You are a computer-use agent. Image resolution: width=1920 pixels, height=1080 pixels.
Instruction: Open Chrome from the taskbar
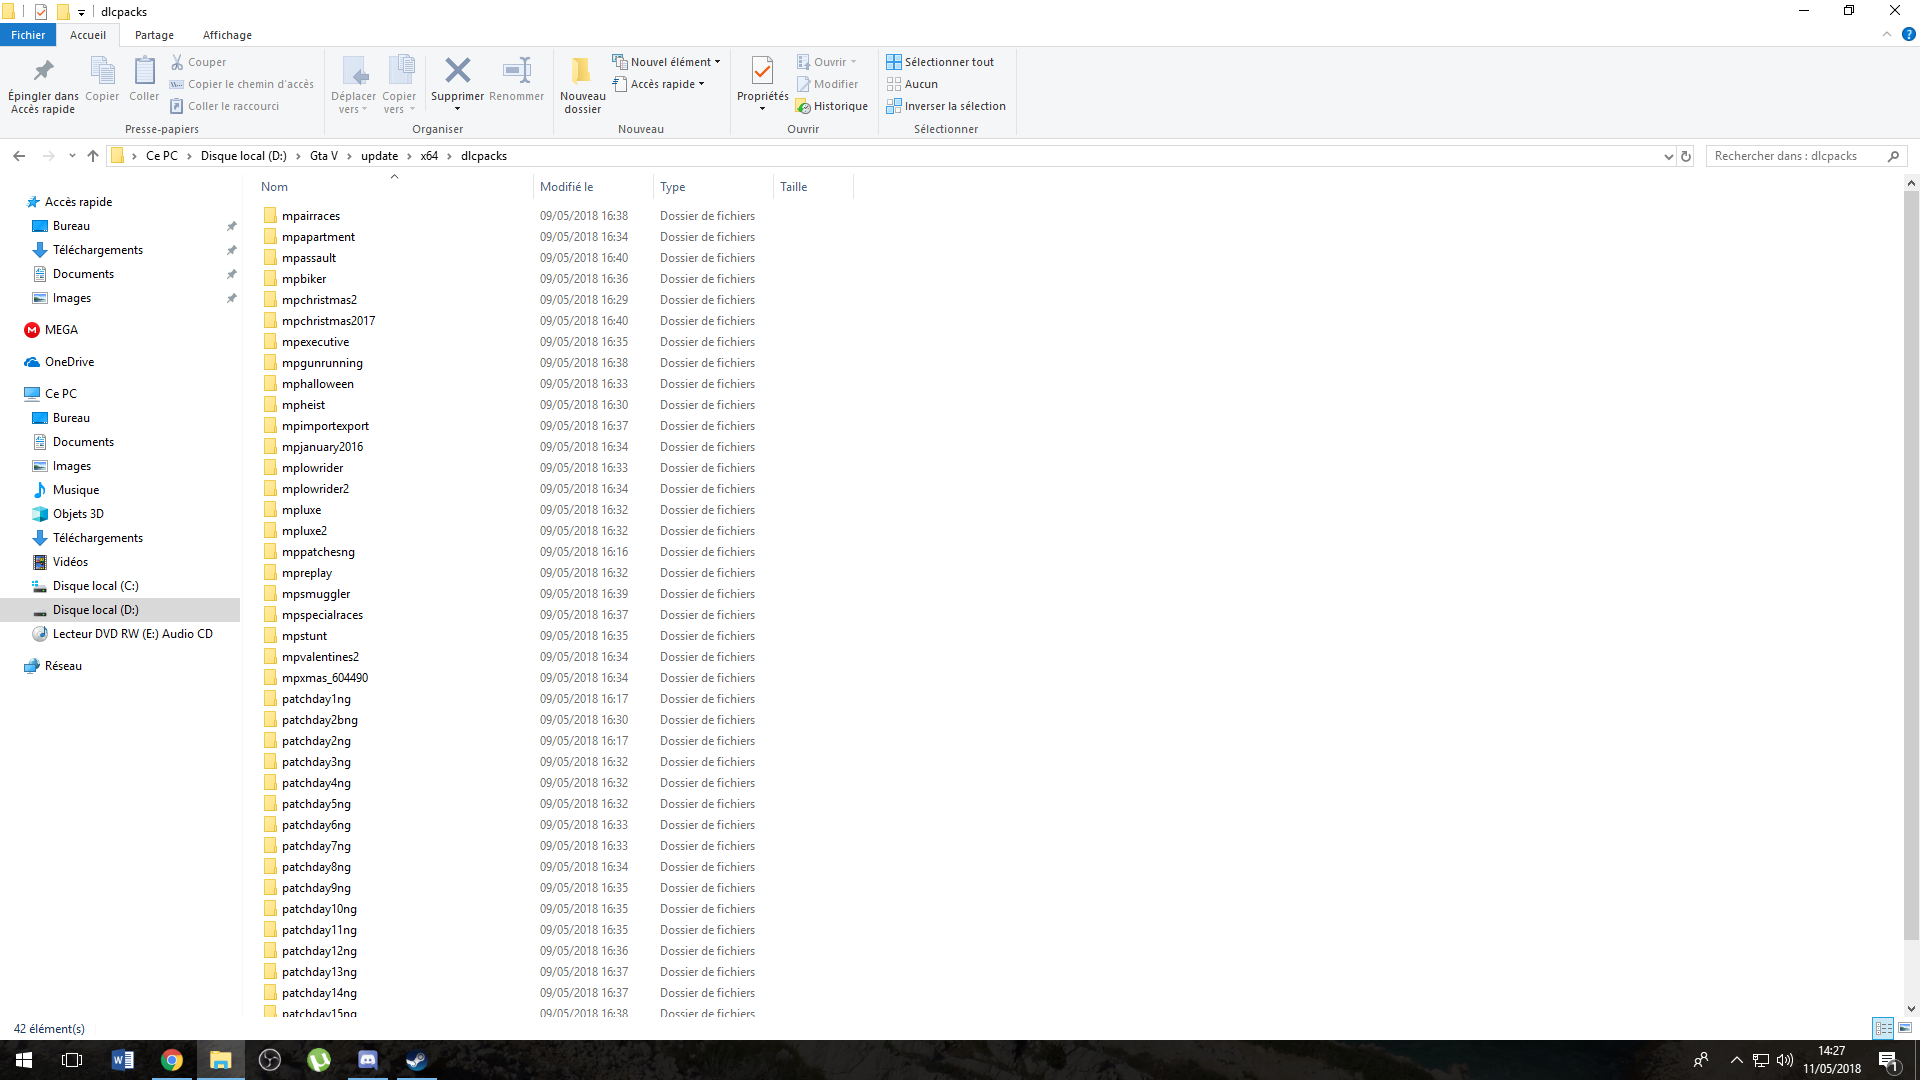pos(171,1060)
